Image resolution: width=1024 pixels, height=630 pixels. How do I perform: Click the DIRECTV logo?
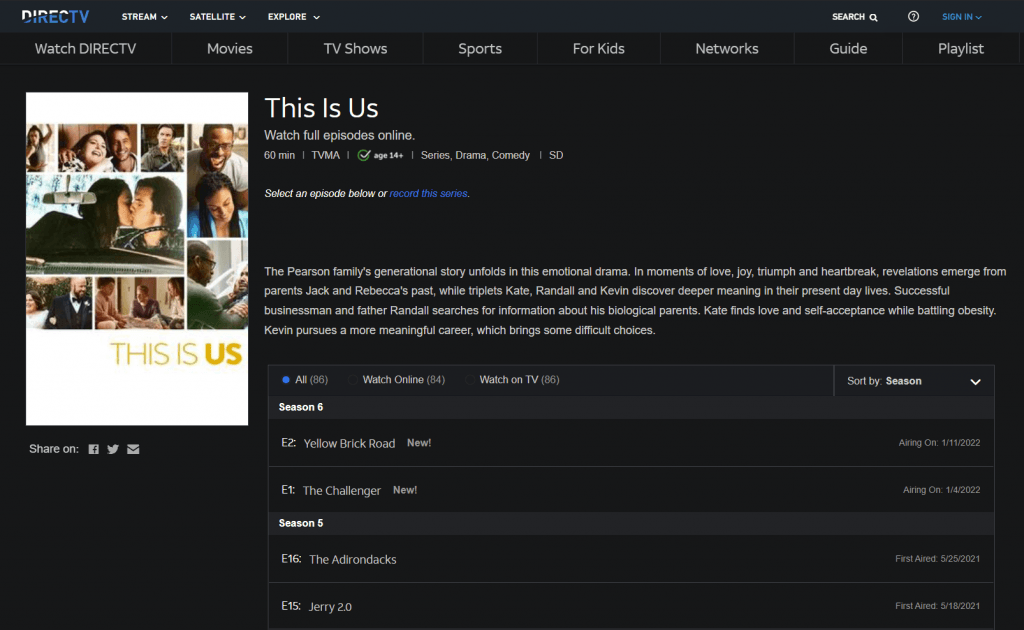point(55,16)
